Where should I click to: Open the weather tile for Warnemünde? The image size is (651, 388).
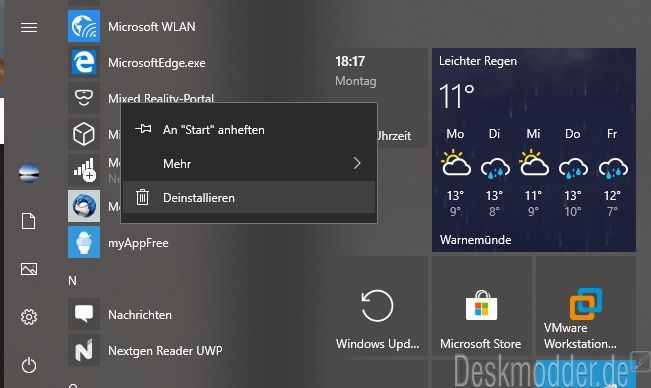coord(534,150)
